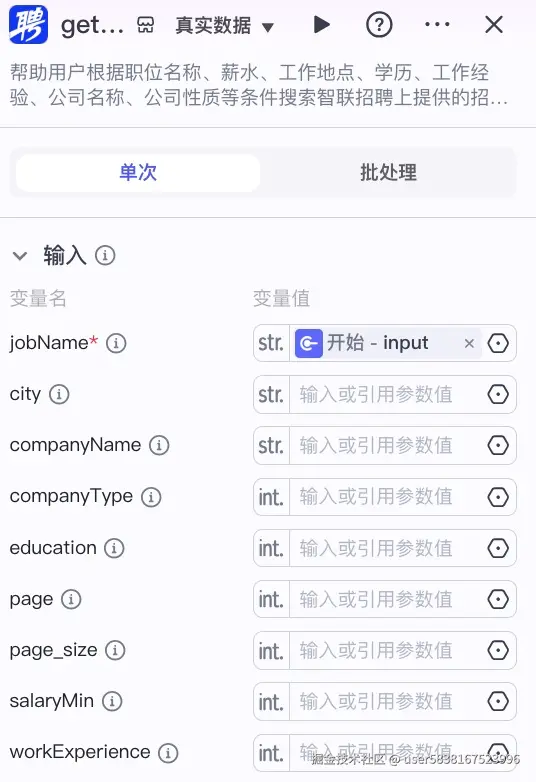
Task: Click the info icon beside salaryMin
Action: (112, 701)
